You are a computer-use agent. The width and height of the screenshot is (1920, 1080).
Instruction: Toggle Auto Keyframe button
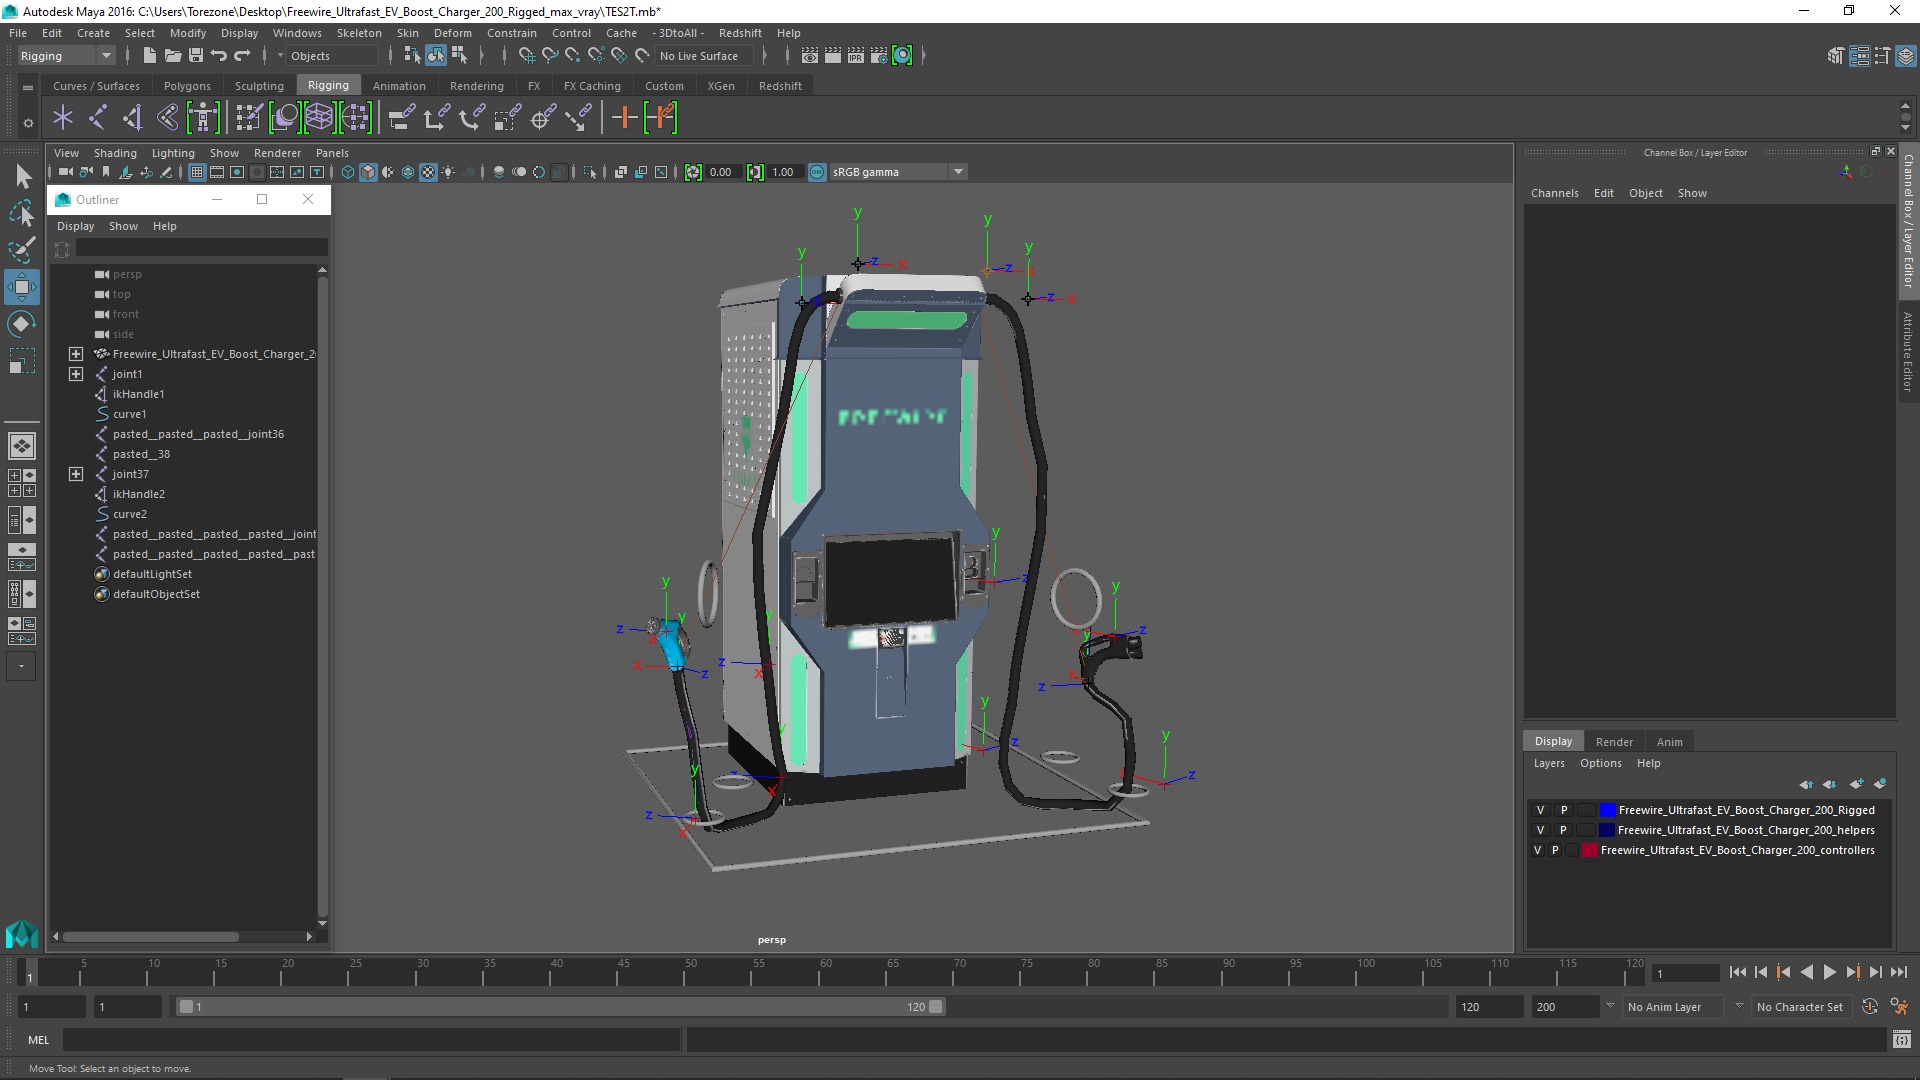click(x=1870, y=1007)
